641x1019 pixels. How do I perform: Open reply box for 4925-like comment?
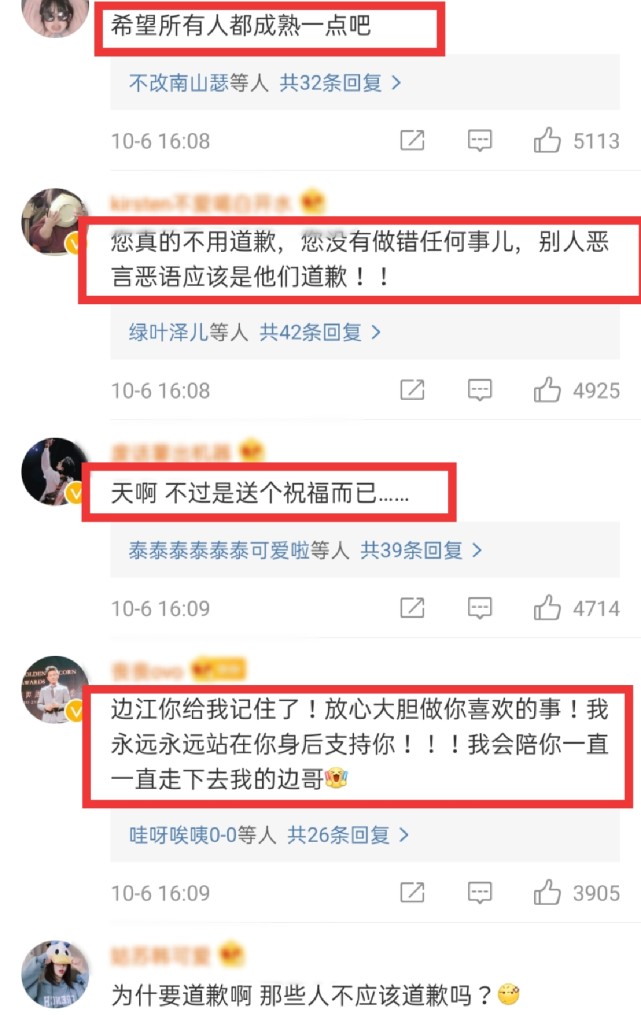click(x=480, y=390)
